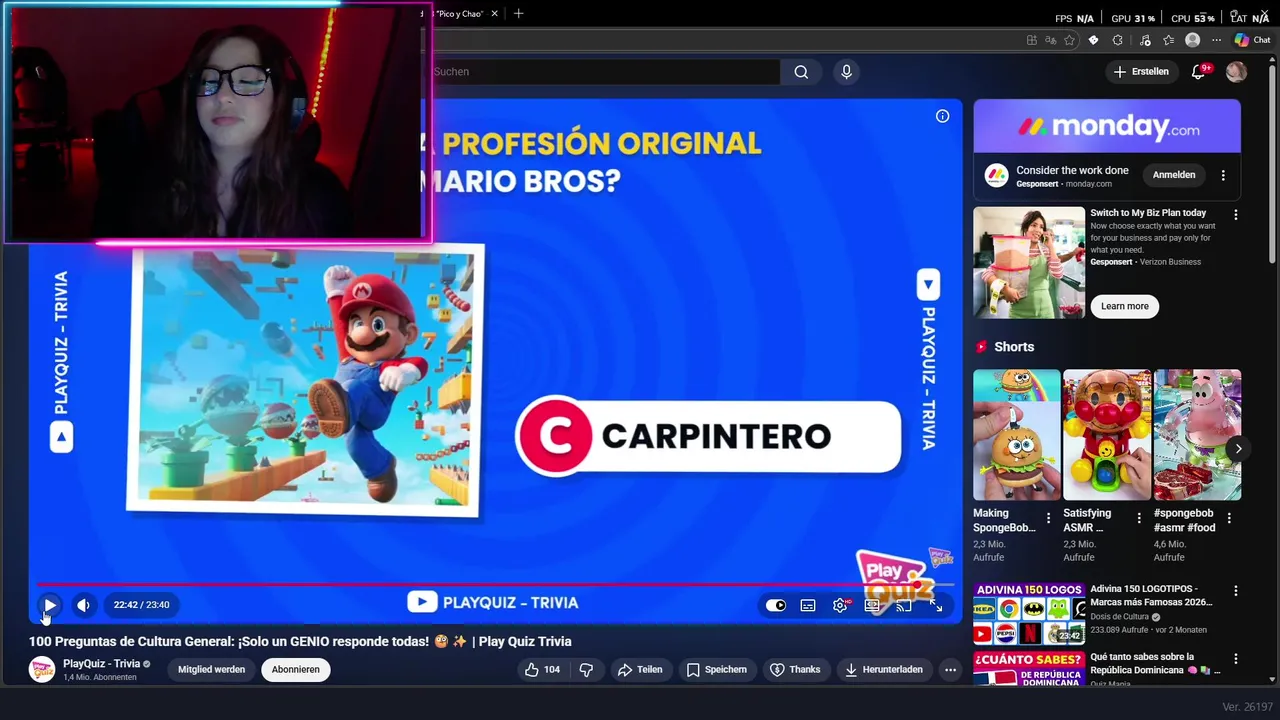
Task: Dislike the video with thumbs down
Action: [587, 670]
